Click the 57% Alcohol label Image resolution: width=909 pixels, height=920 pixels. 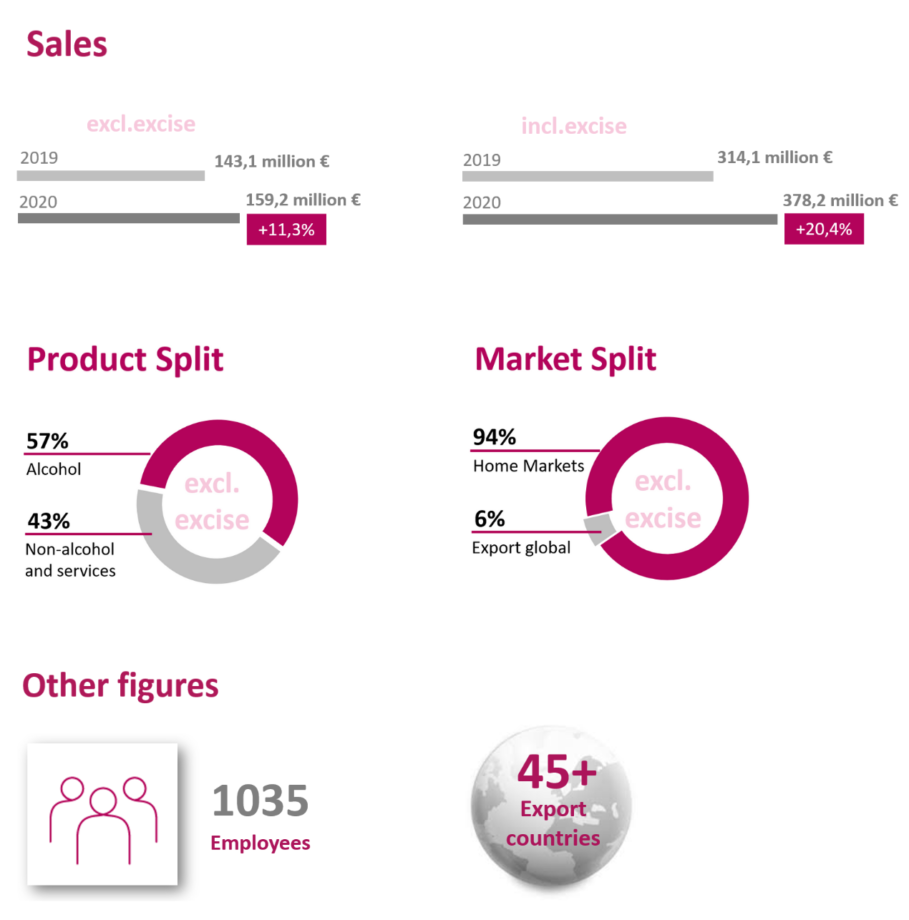[53, 455]
